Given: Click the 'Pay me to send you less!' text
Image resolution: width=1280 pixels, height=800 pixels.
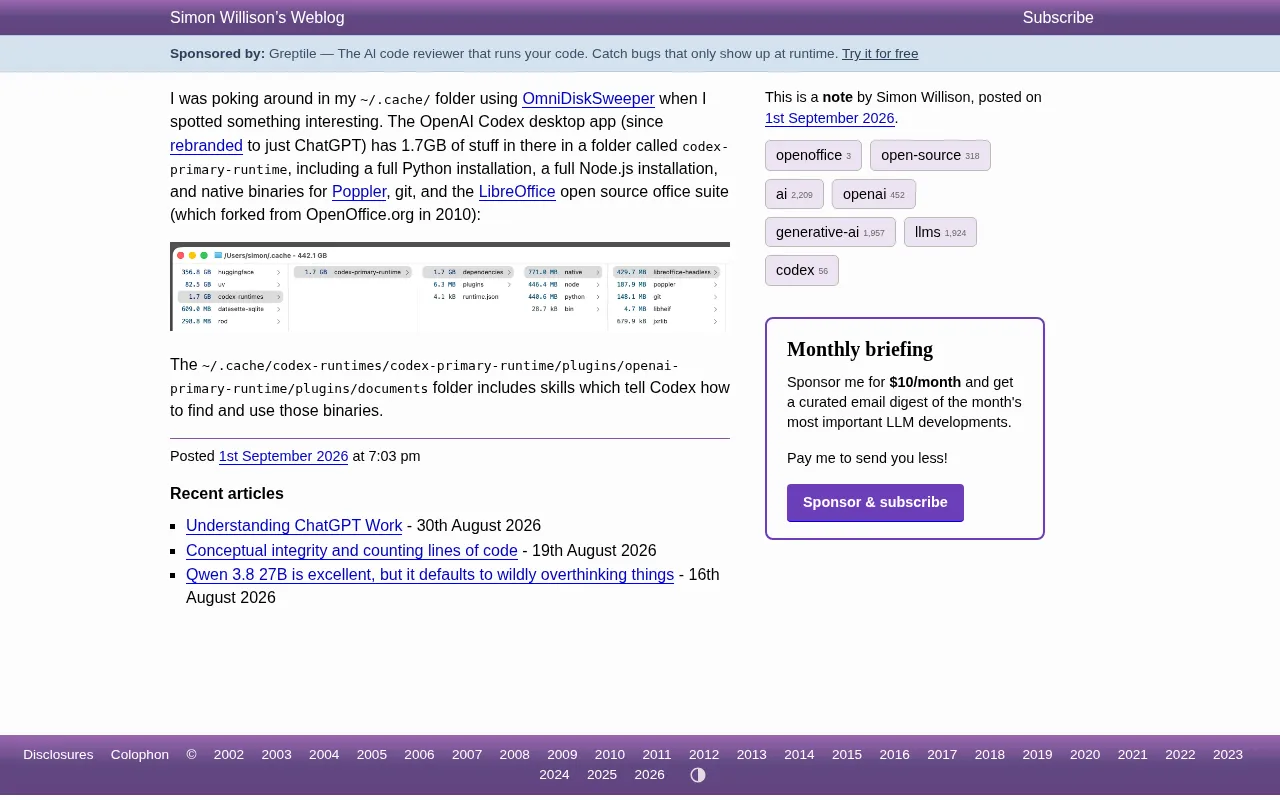Looking at the screenshot, I should tap(867, 458).
